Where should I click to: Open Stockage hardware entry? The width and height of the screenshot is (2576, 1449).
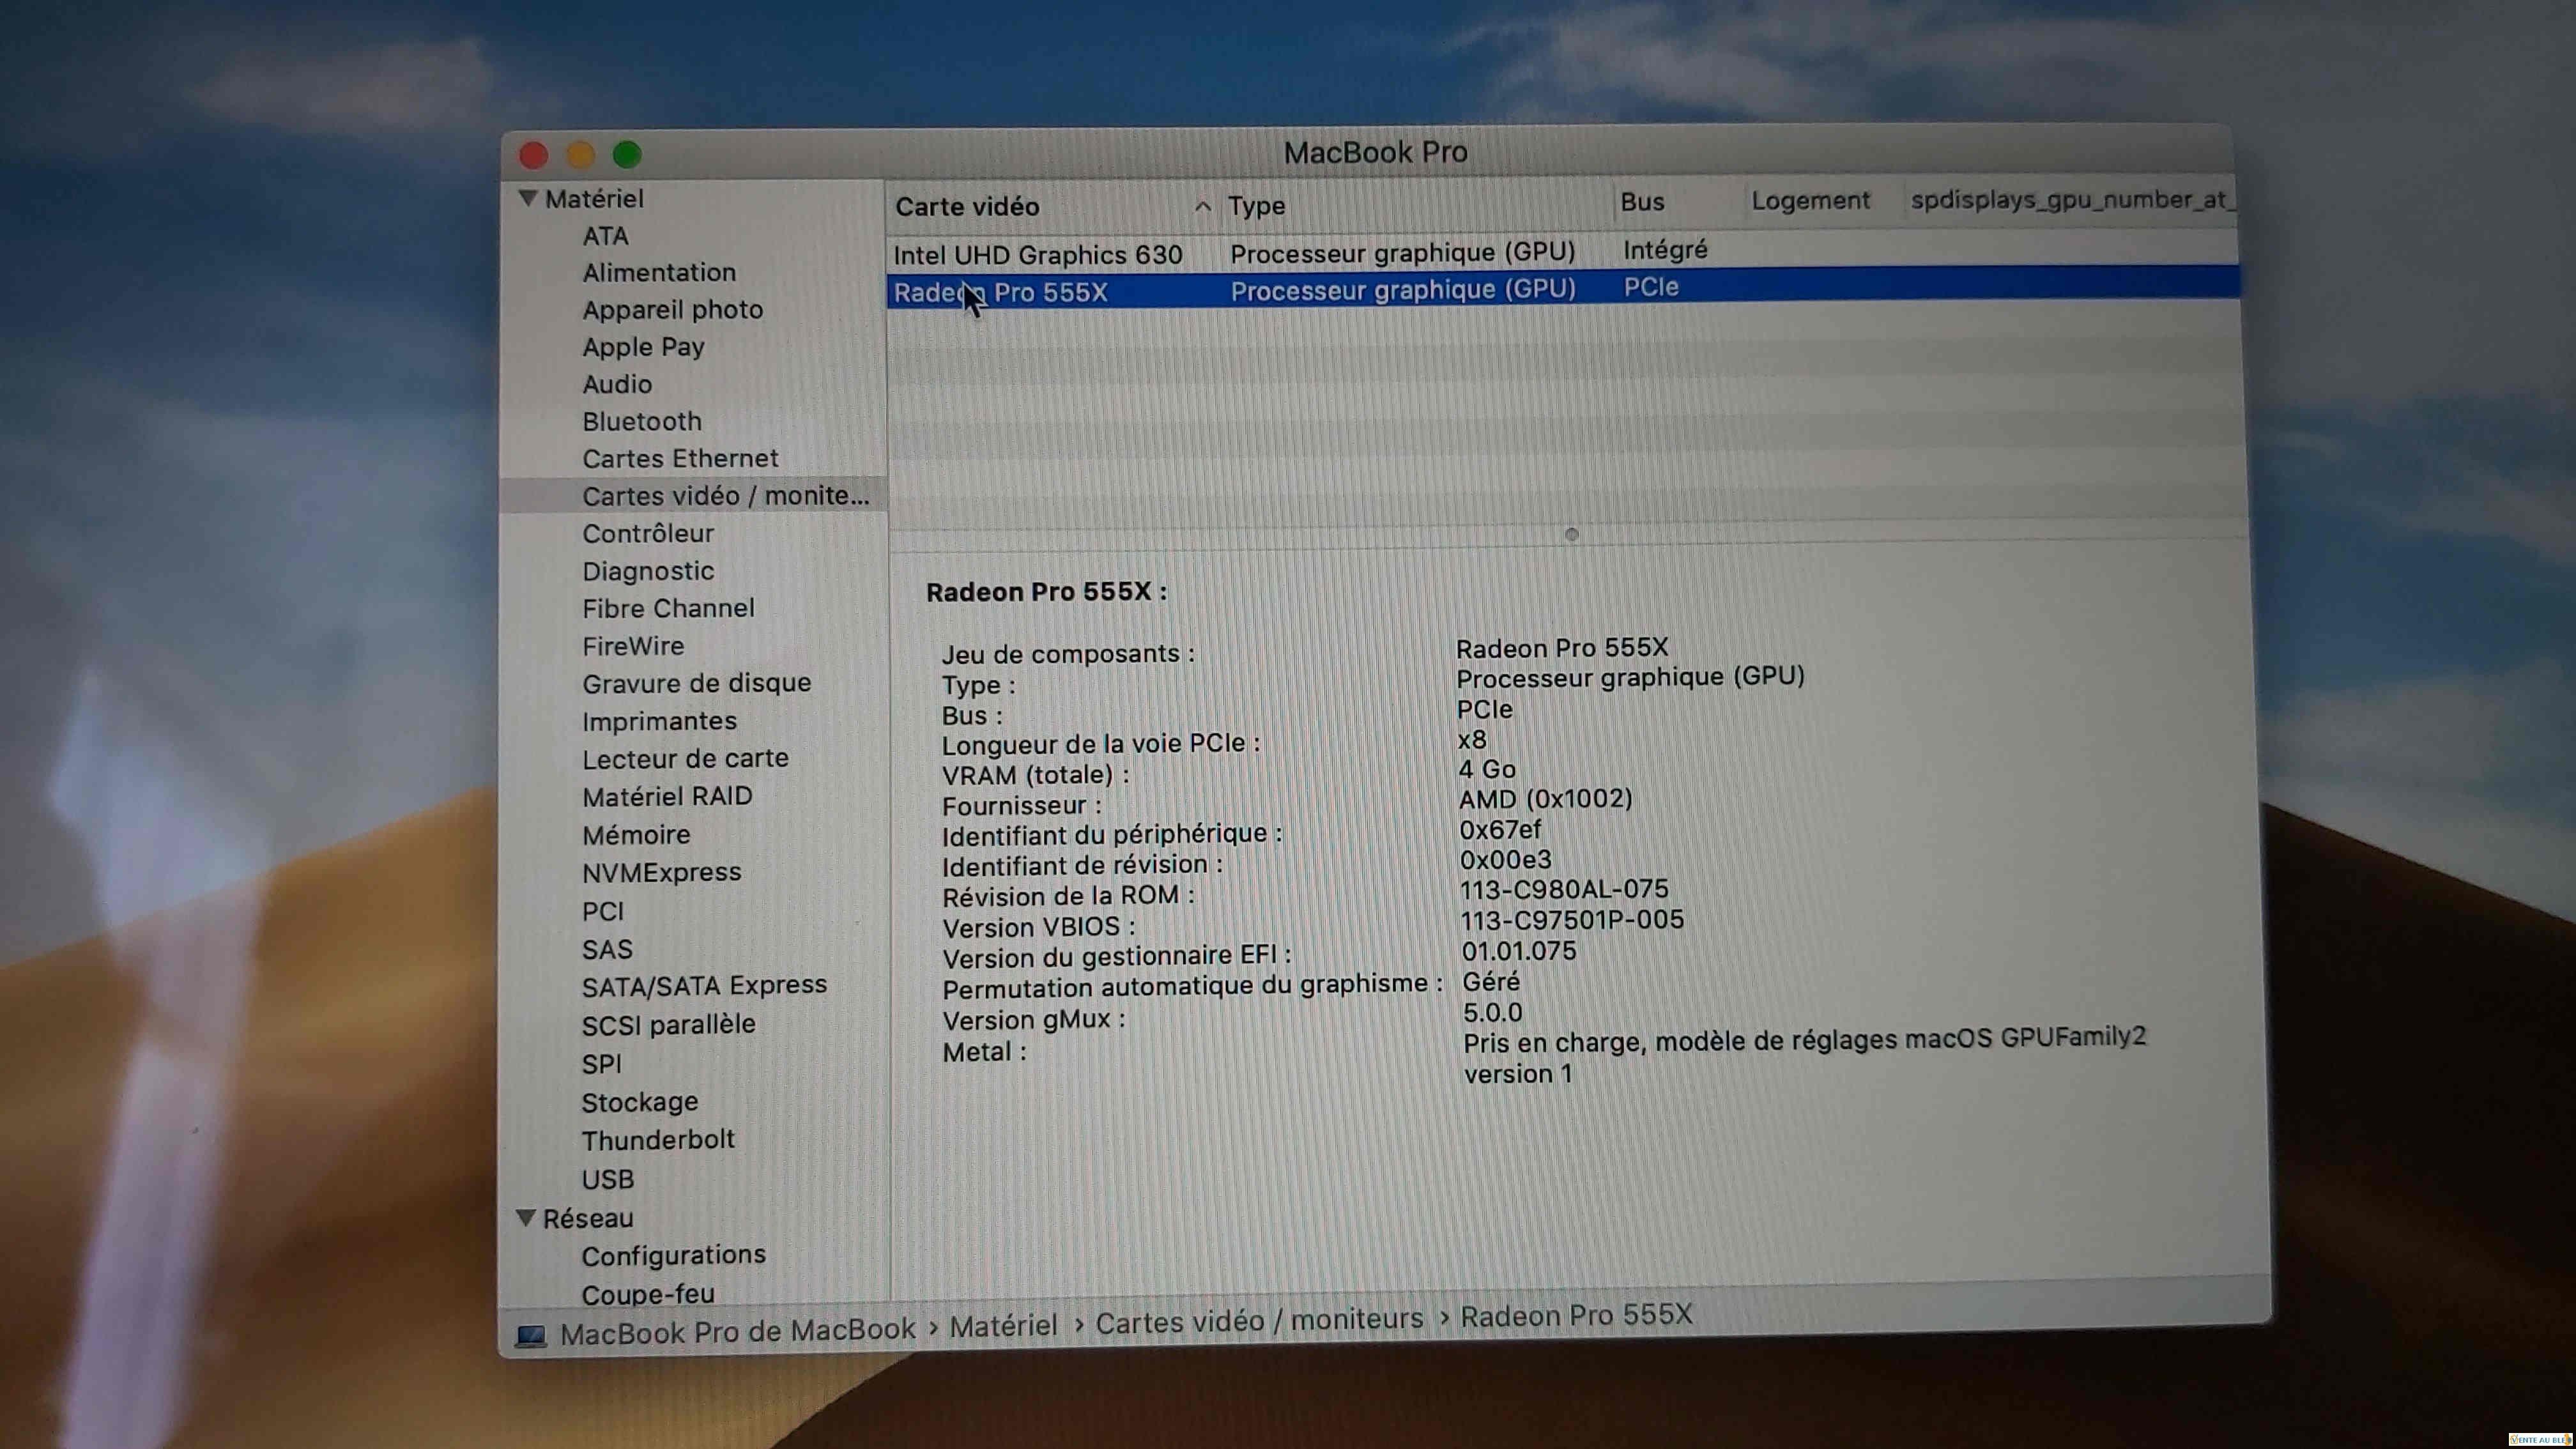(x=639, y=1102)
